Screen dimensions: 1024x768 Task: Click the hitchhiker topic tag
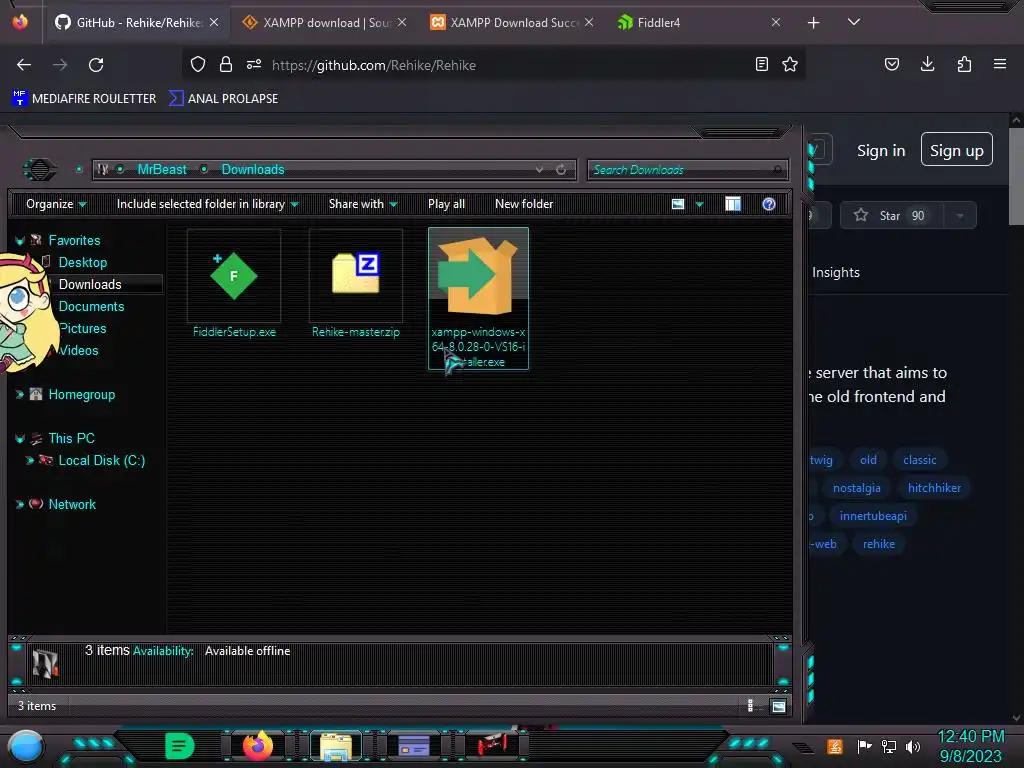(x=934, y=488)
